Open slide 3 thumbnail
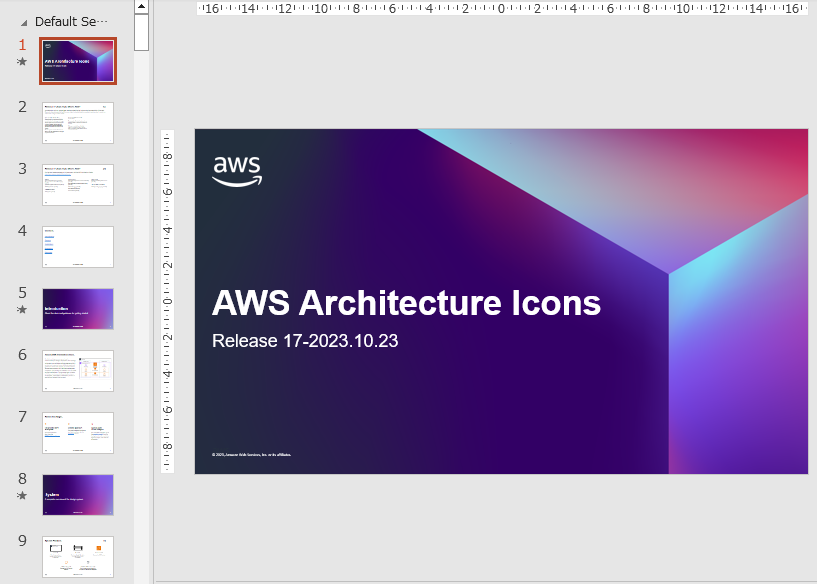This screenshot has height=584, width=817. (x=78, y=185)
